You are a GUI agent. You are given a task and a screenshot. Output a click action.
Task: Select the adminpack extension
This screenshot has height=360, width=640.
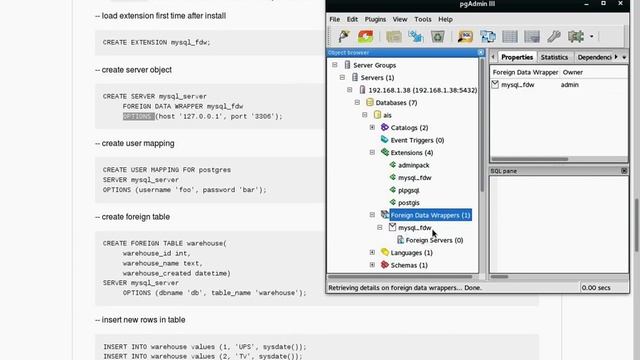413,165
